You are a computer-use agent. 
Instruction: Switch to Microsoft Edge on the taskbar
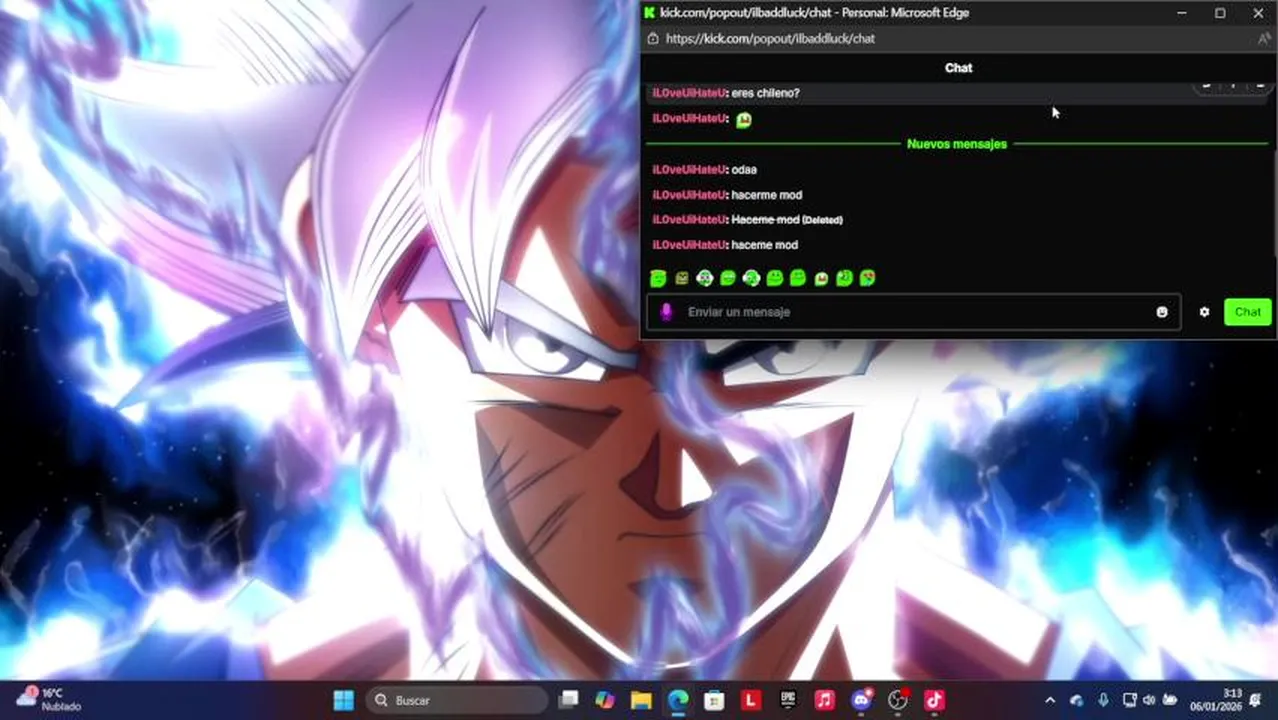pyautogui.click(x=678, y=700)
